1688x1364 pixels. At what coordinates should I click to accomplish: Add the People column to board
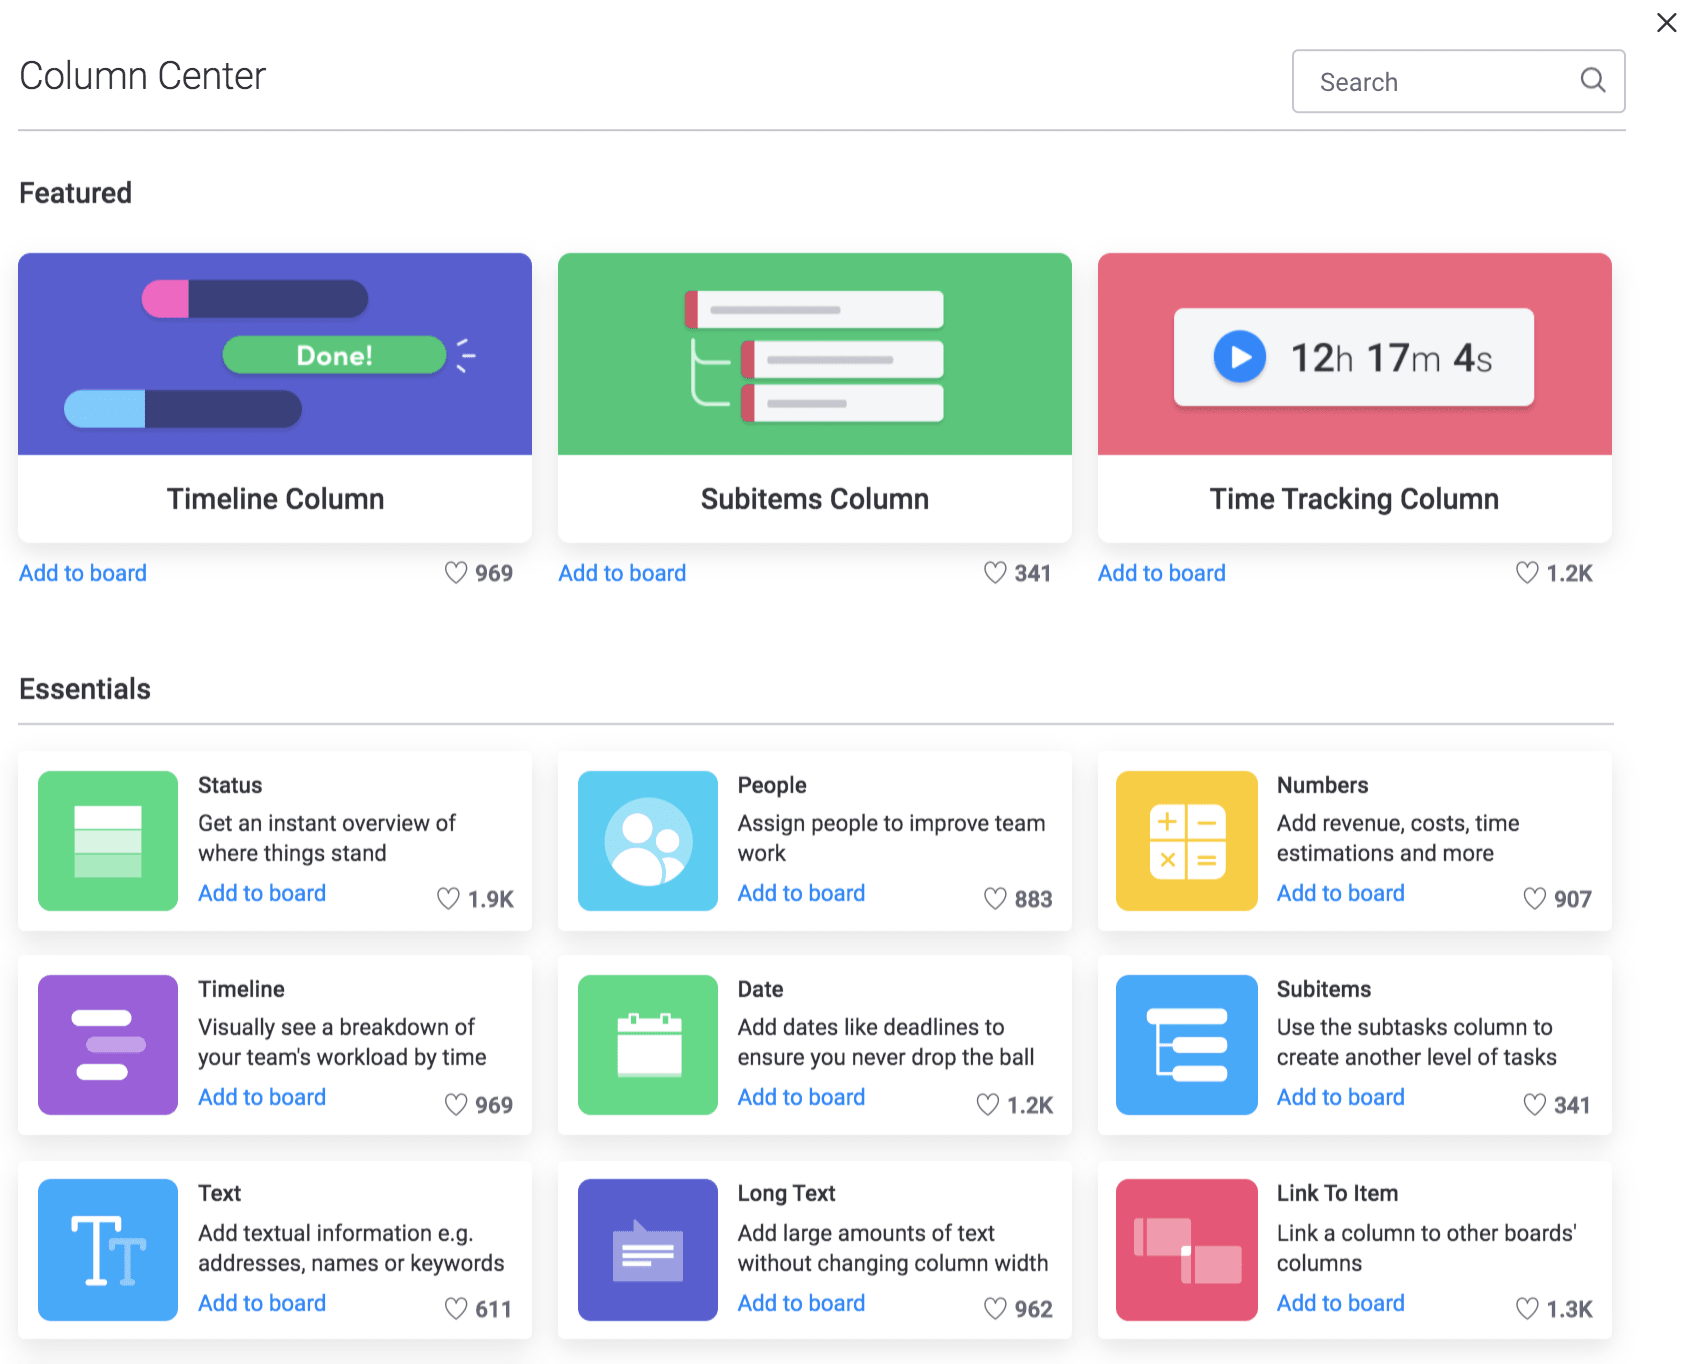(801, 893)
